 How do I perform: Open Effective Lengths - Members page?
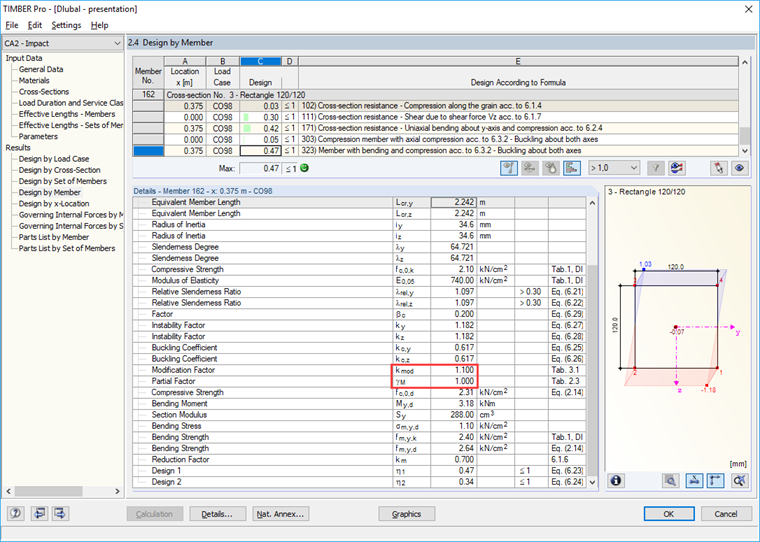[x=67, y=114]
